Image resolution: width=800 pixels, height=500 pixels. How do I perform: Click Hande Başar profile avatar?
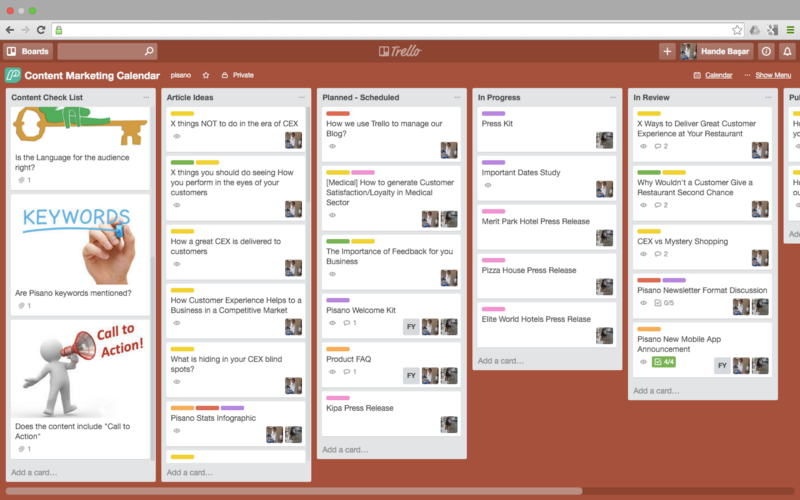[689, 51]
